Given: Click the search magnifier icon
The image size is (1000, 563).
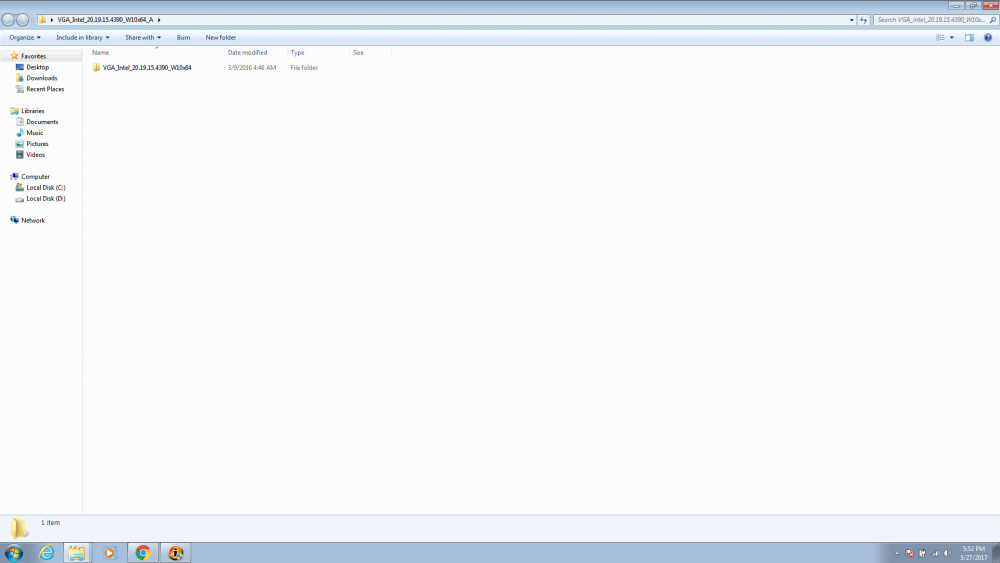Looking at the screenshot, I should (x=992, y=20).
